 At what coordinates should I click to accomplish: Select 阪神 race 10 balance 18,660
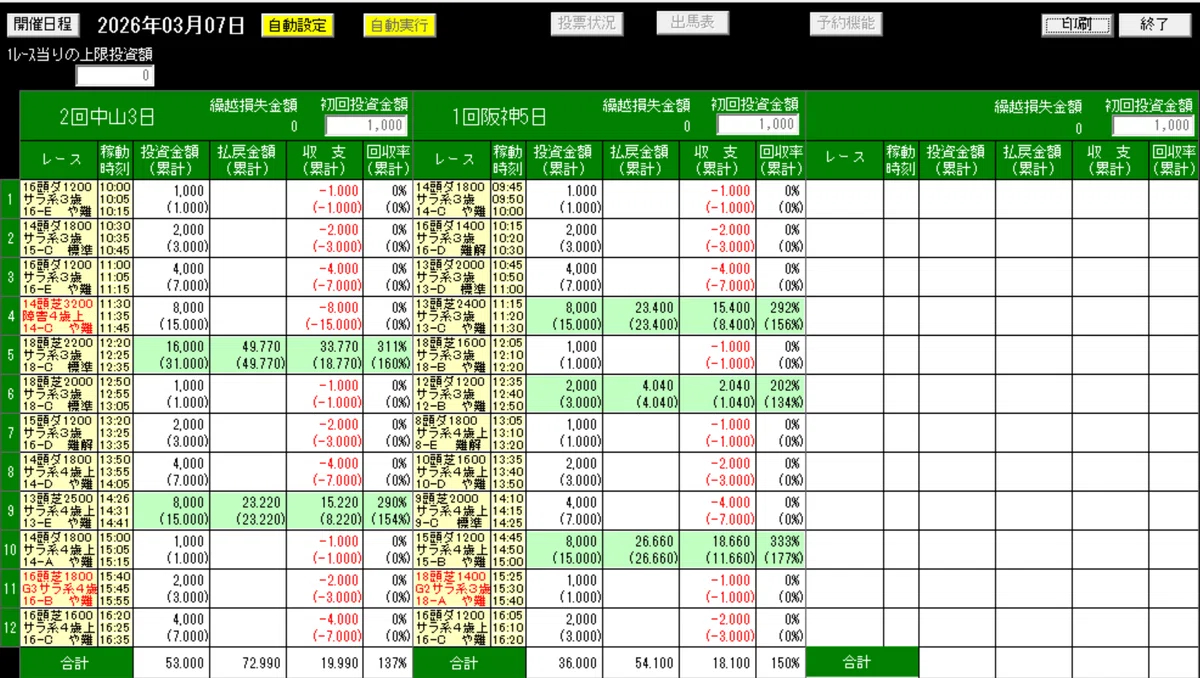729,541
